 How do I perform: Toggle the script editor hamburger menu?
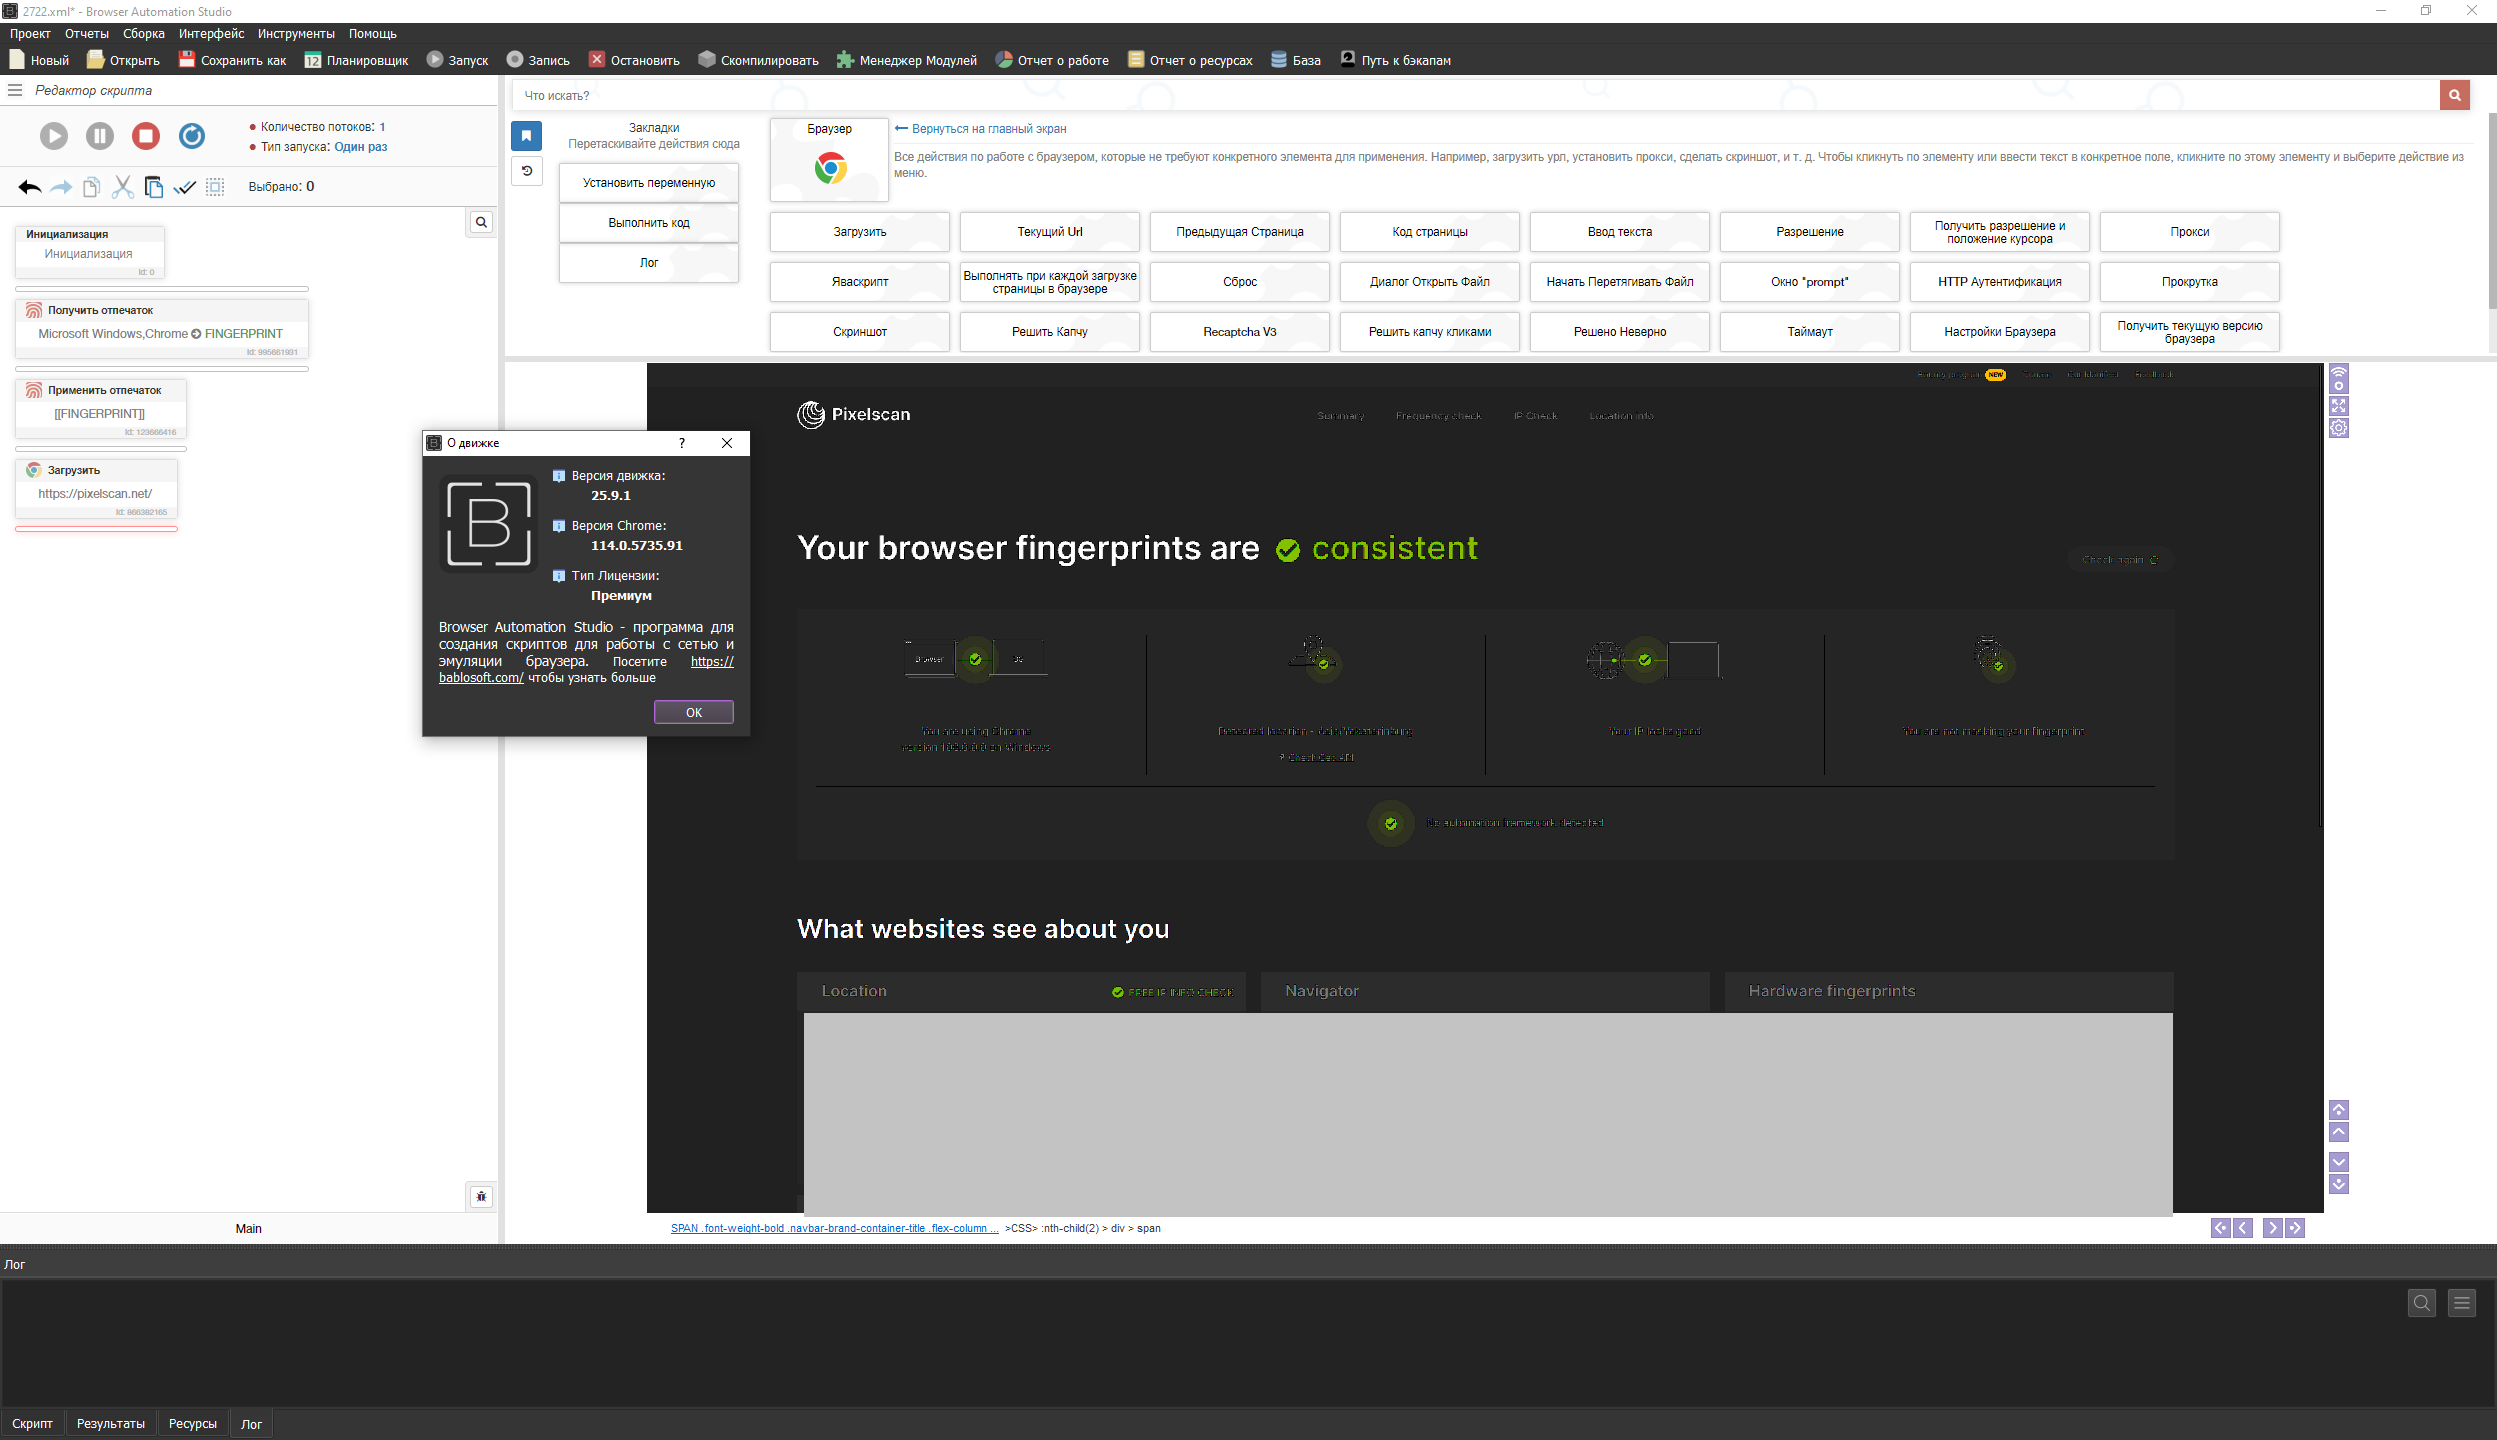coord(15,90)
